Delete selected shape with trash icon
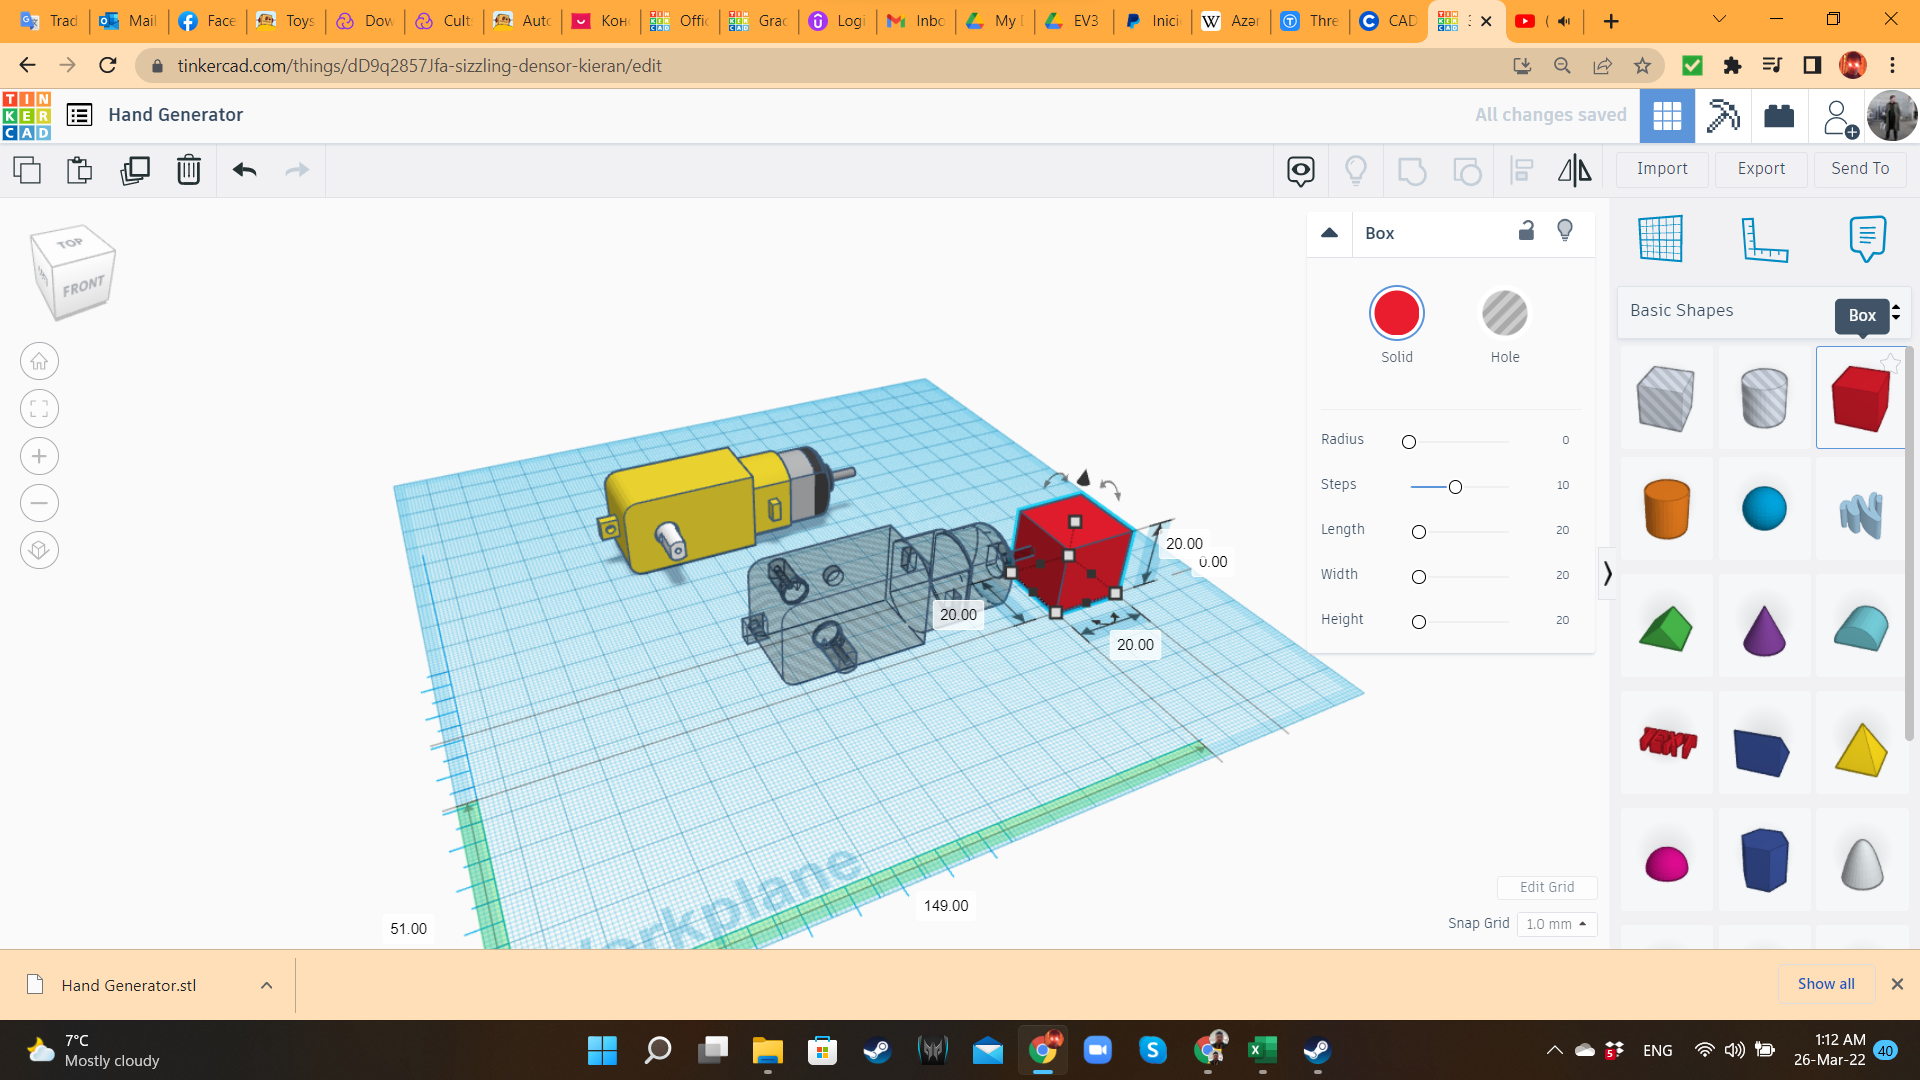The image size is (1920, 1080). pos(188,170)
